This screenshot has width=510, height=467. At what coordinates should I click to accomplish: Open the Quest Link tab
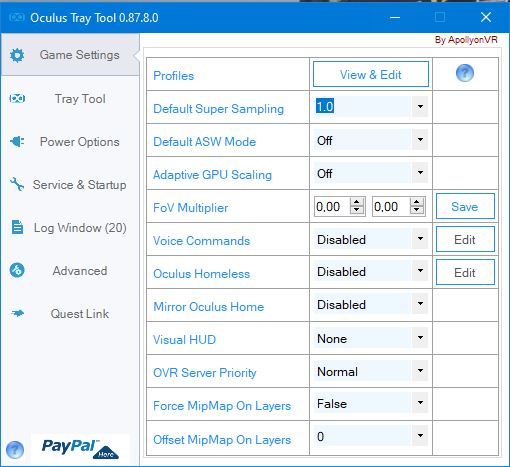[70, 314]
